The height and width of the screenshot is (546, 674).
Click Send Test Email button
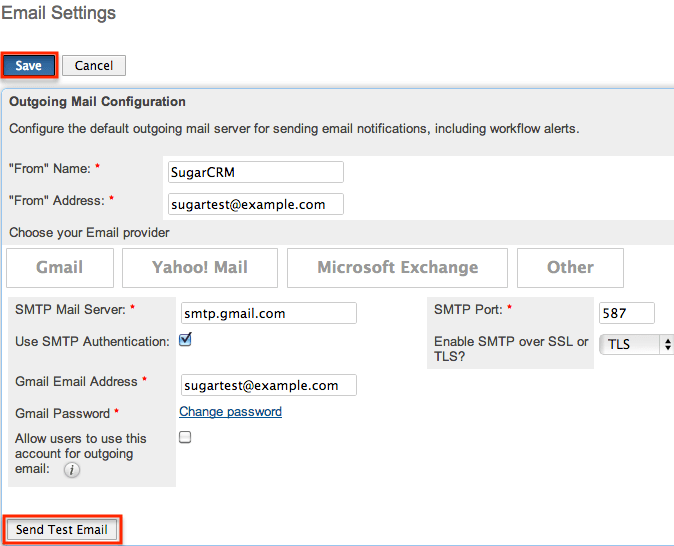(x=61, y=529)
